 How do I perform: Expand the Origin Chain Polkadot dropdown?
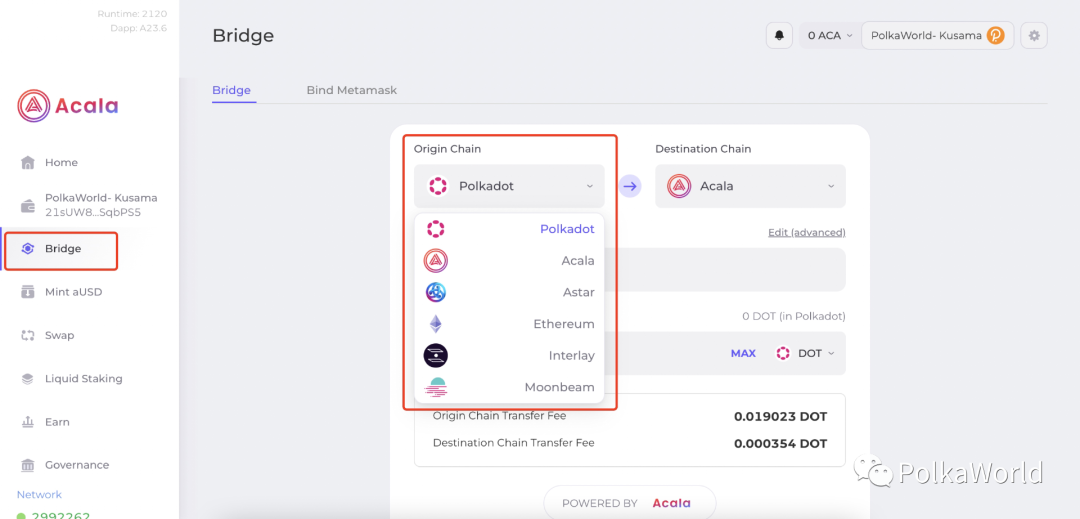[509, 186]
